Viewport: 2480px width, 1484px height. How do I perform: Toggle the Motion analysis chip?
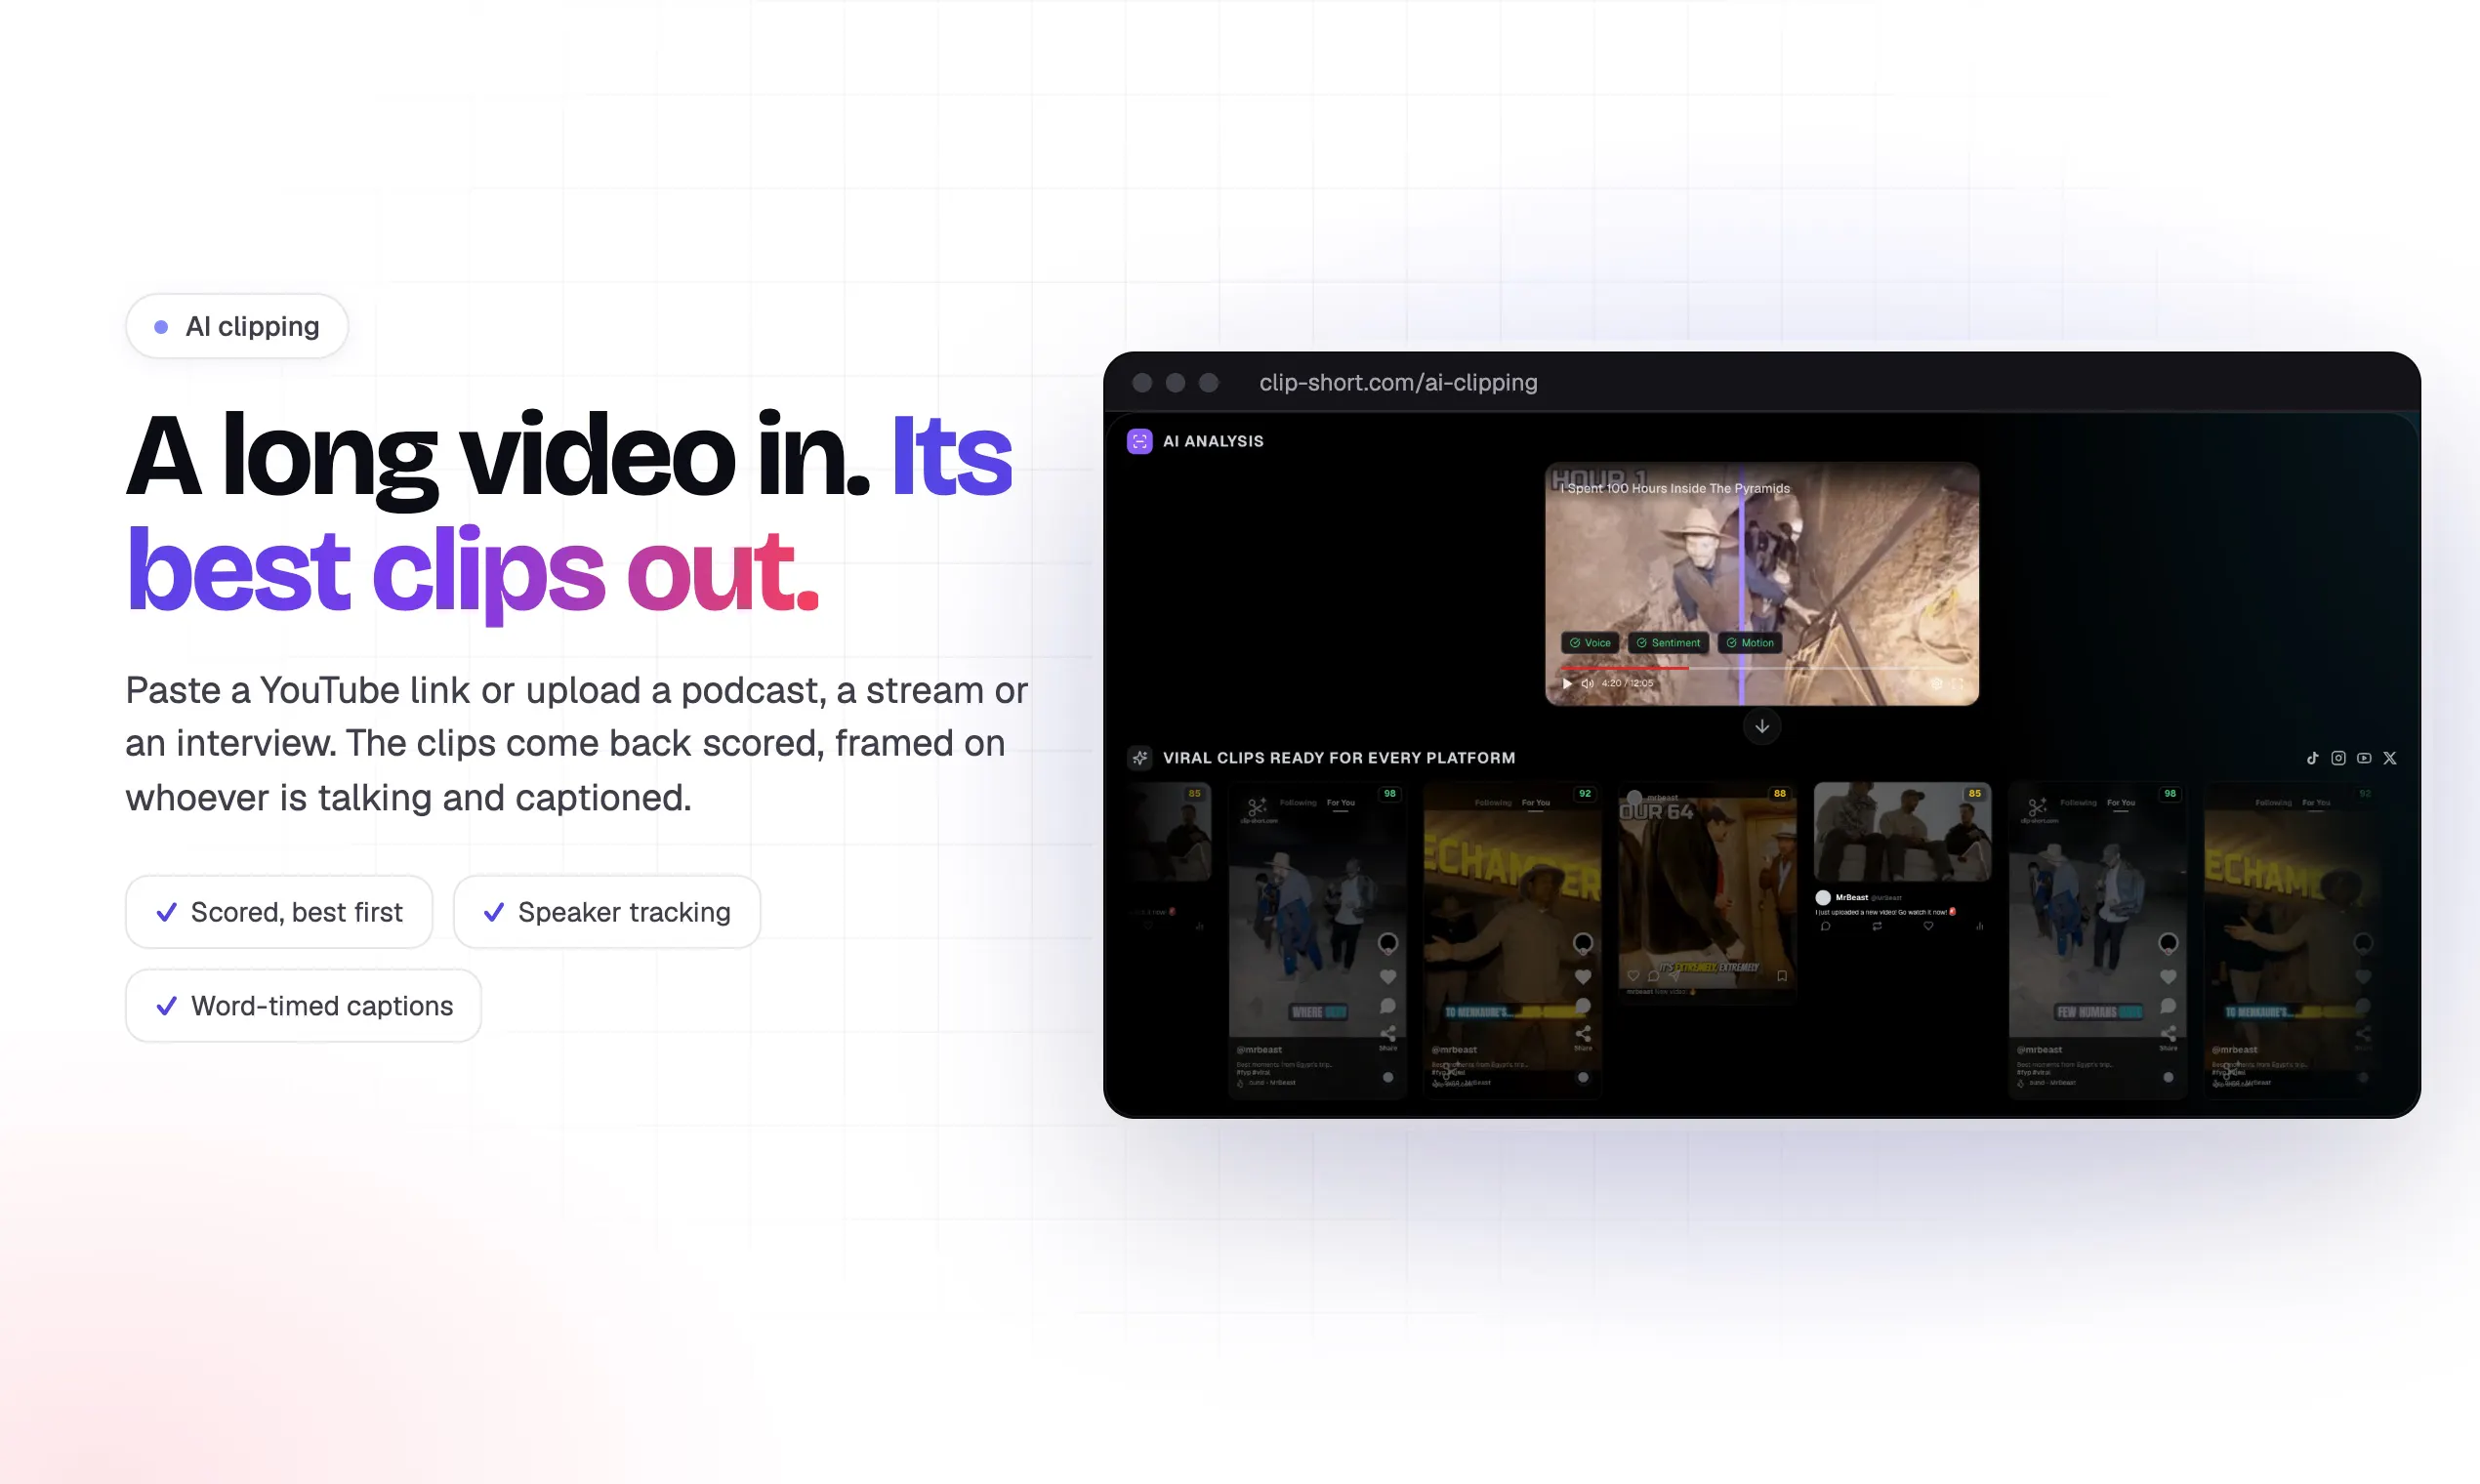pyautogui.click(x=1750, y=643)
